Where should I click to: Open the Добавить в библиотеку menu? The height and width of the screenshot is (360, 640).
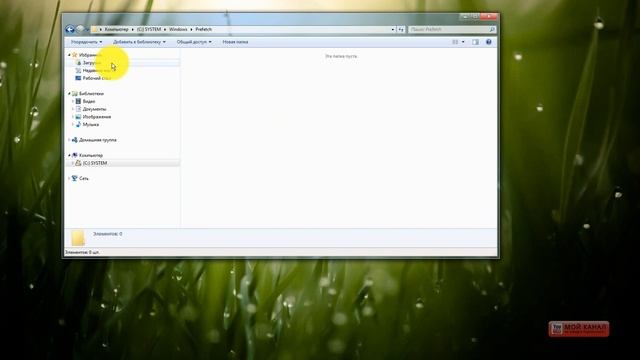pos(139,42)
